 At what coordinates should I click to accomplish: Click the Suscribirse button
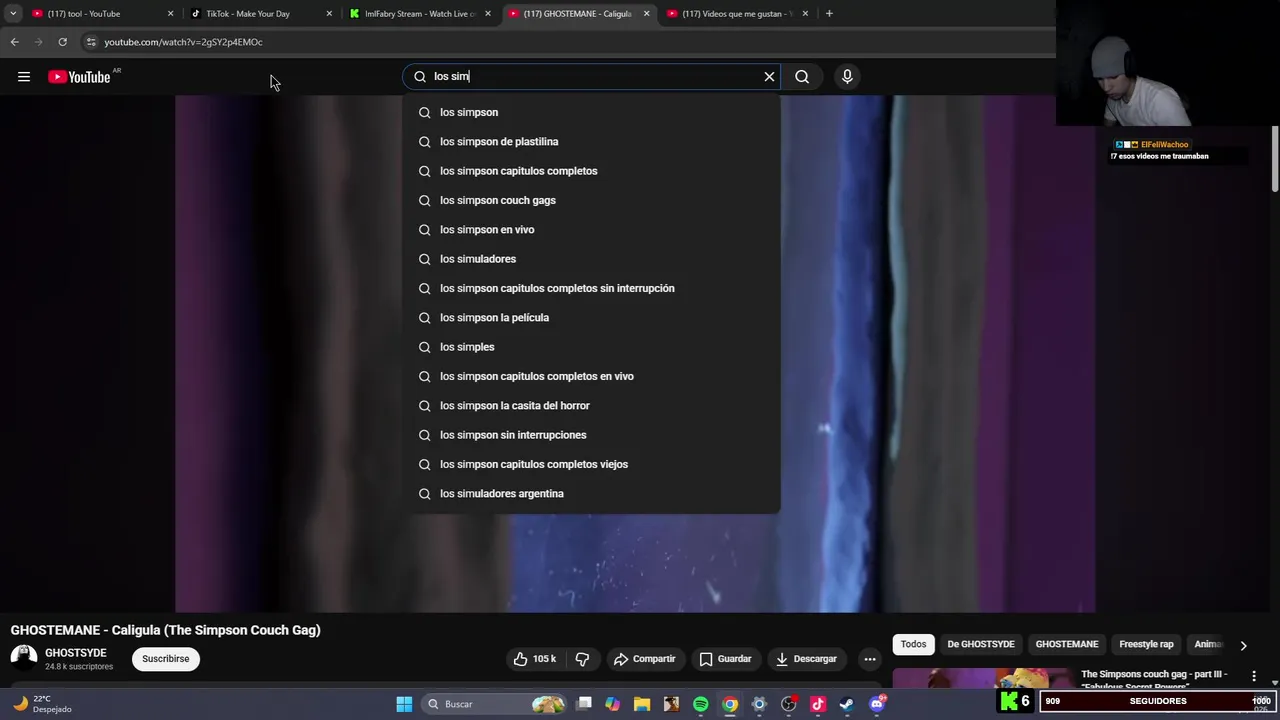pos(166,659)
